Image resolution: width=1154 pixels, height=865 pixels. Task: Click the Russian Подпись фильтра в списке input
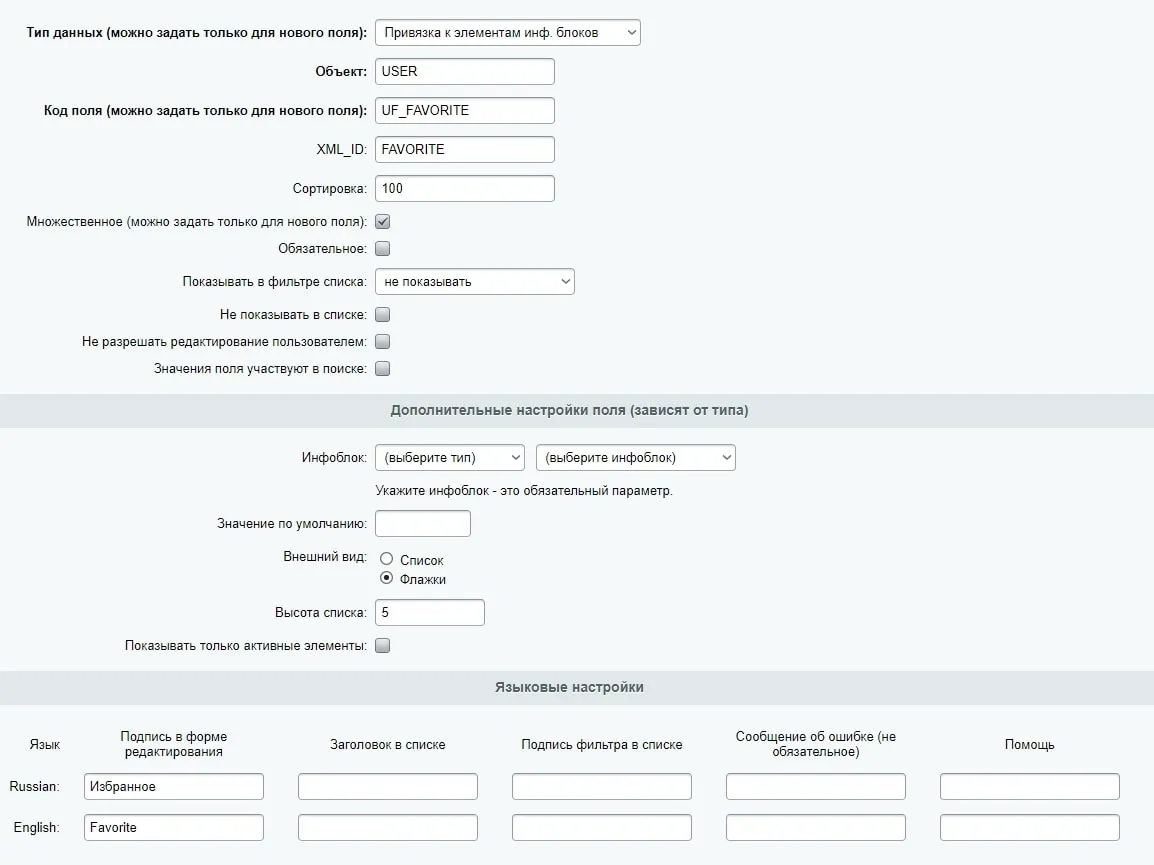pyautogui.click(x=602, y=786)
